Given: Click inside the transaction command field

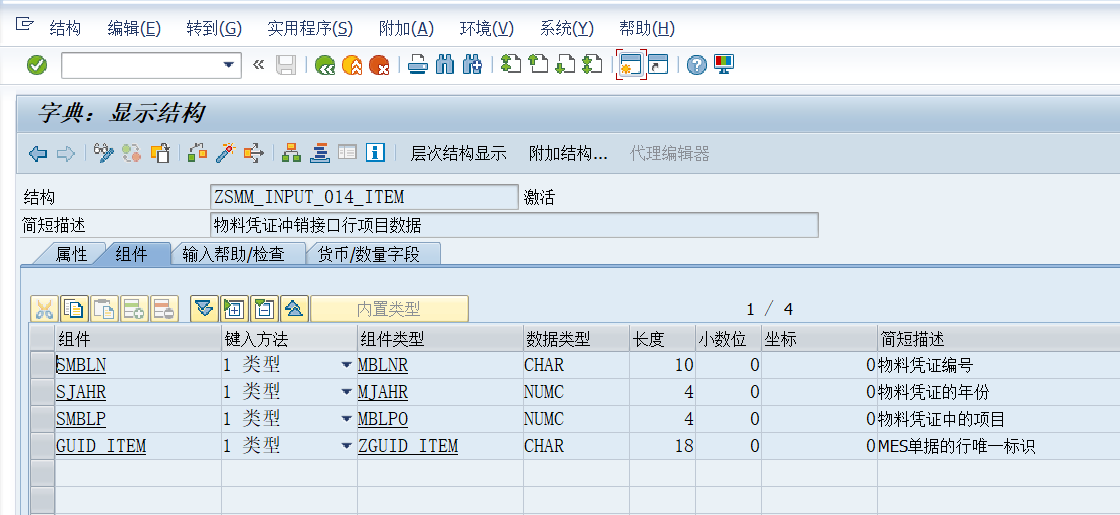Looking at the screenshot, I should coord(141,65).
